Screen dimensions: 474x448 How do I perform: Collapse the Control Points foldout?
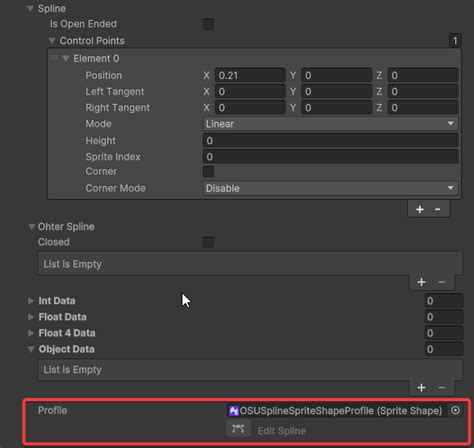pyautogui.click(x=52, y=41)
